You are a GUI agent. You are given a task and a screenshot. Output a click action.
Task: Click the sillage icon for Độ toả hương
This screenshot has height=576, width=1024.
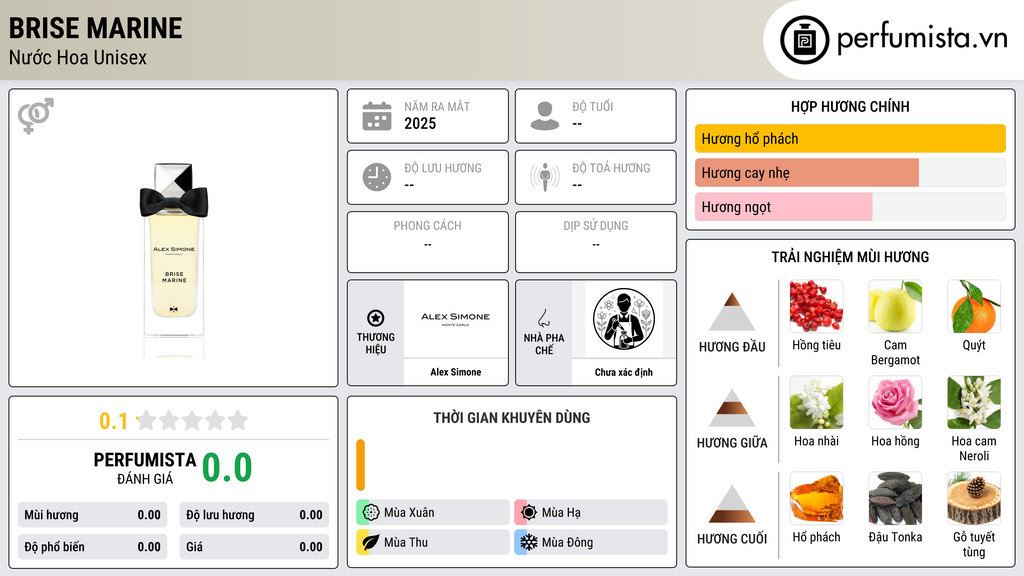[x=545, y=177]
